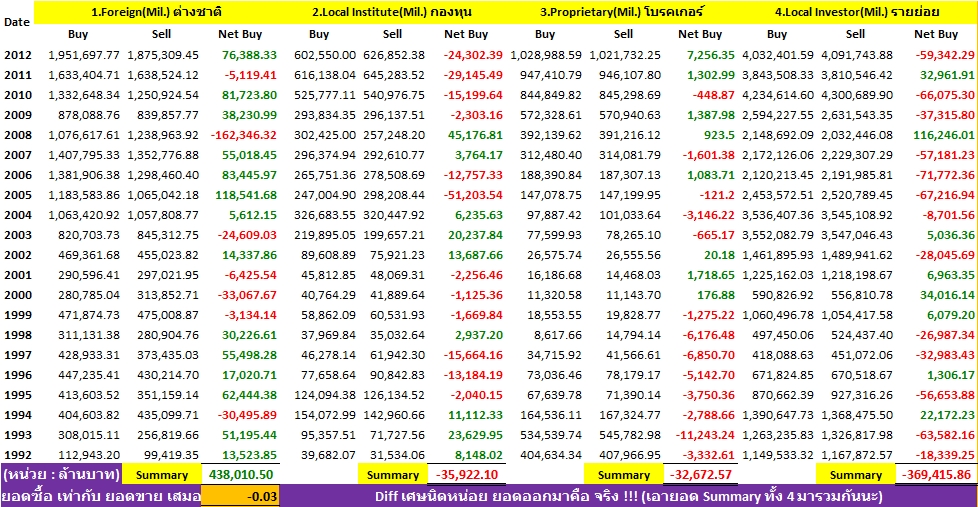
Task: Click Local Investor Net Buy -59,342.29
Action: pyautogui.click(x=944, y=55)
